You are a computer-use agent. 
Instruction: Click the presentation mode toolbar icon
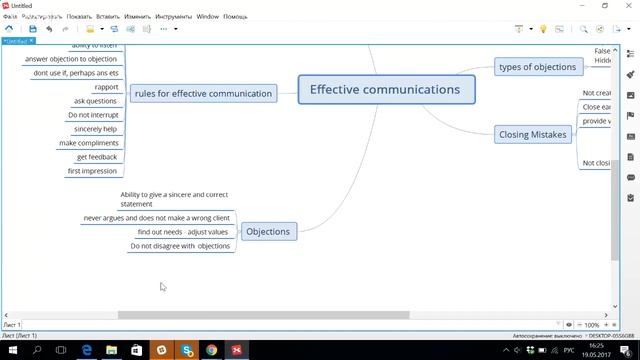[519, 29]
